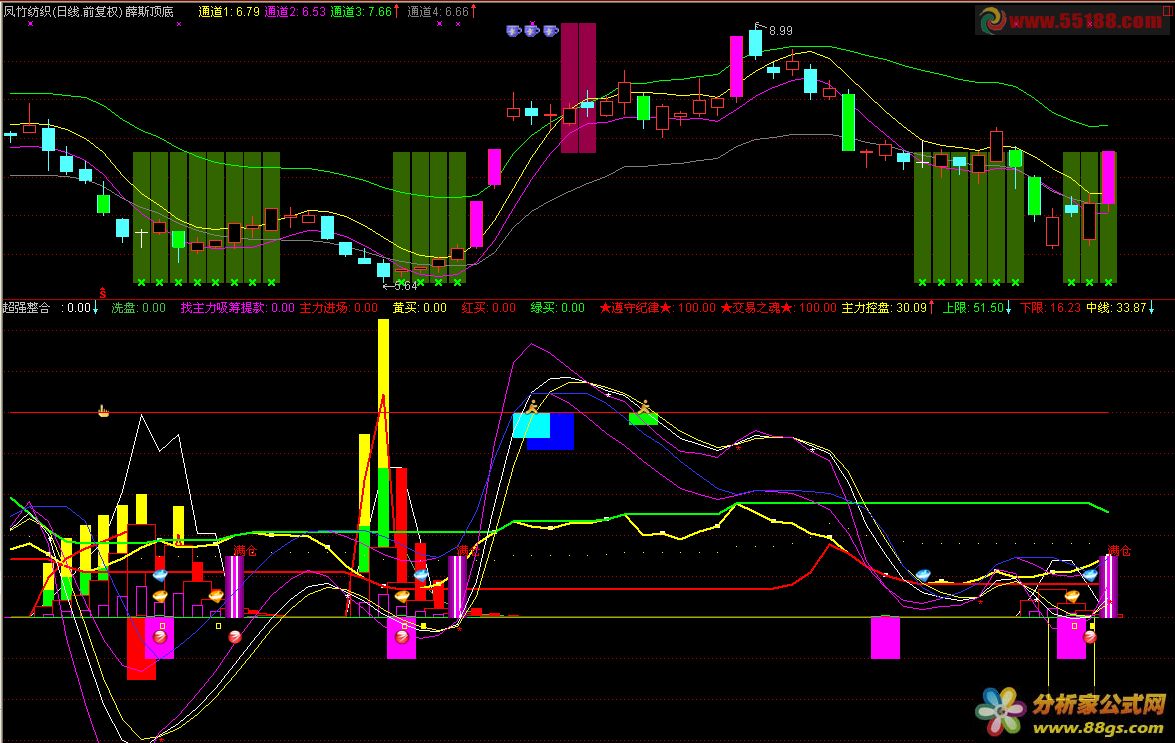Click the 主力控盘: 30.09 indicator value
This screenshot has width=1175, height=743.
[884, 308]
